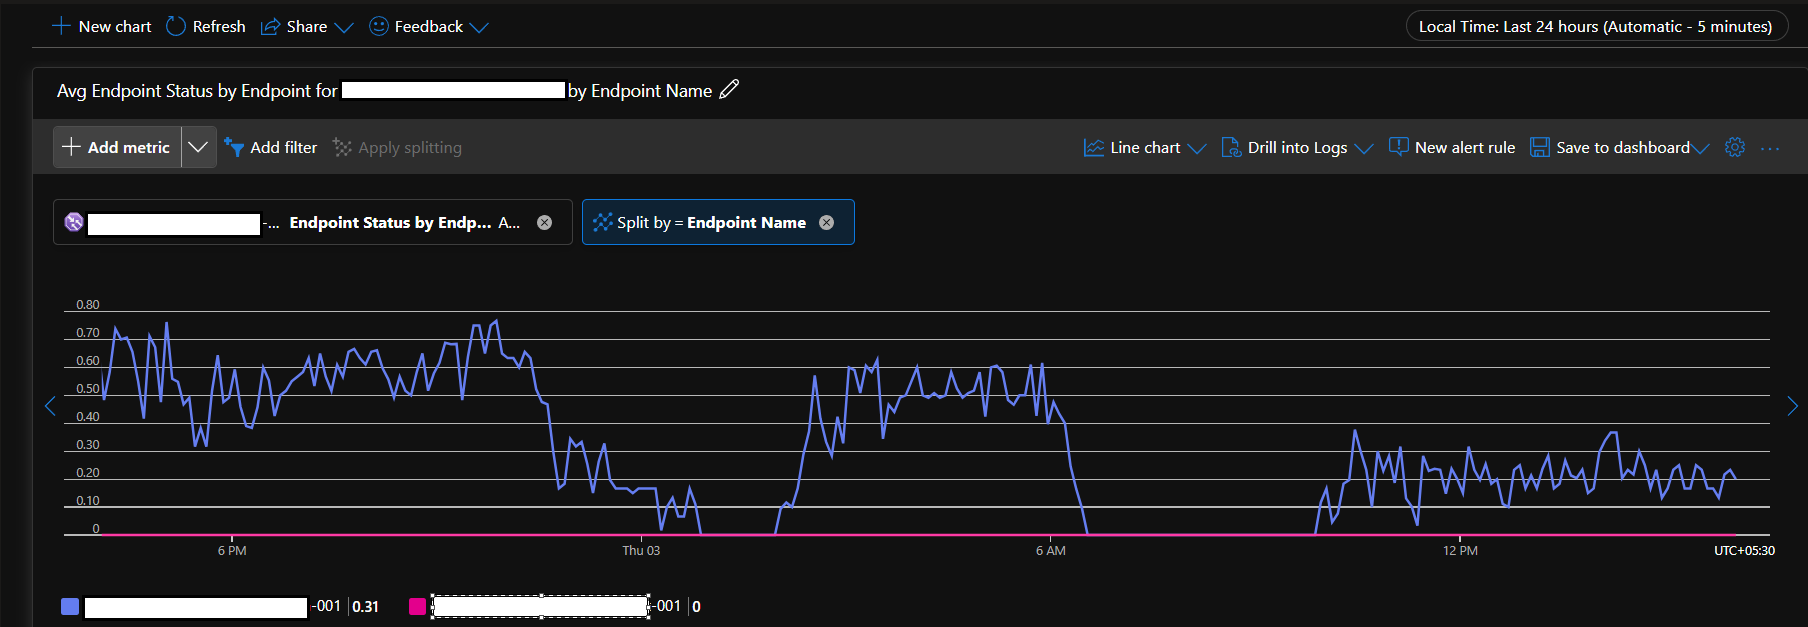Select the Endpoint Status by Endpoint metric chip
The height and width of the screenshot is (627, 1808).
point(313,222)
